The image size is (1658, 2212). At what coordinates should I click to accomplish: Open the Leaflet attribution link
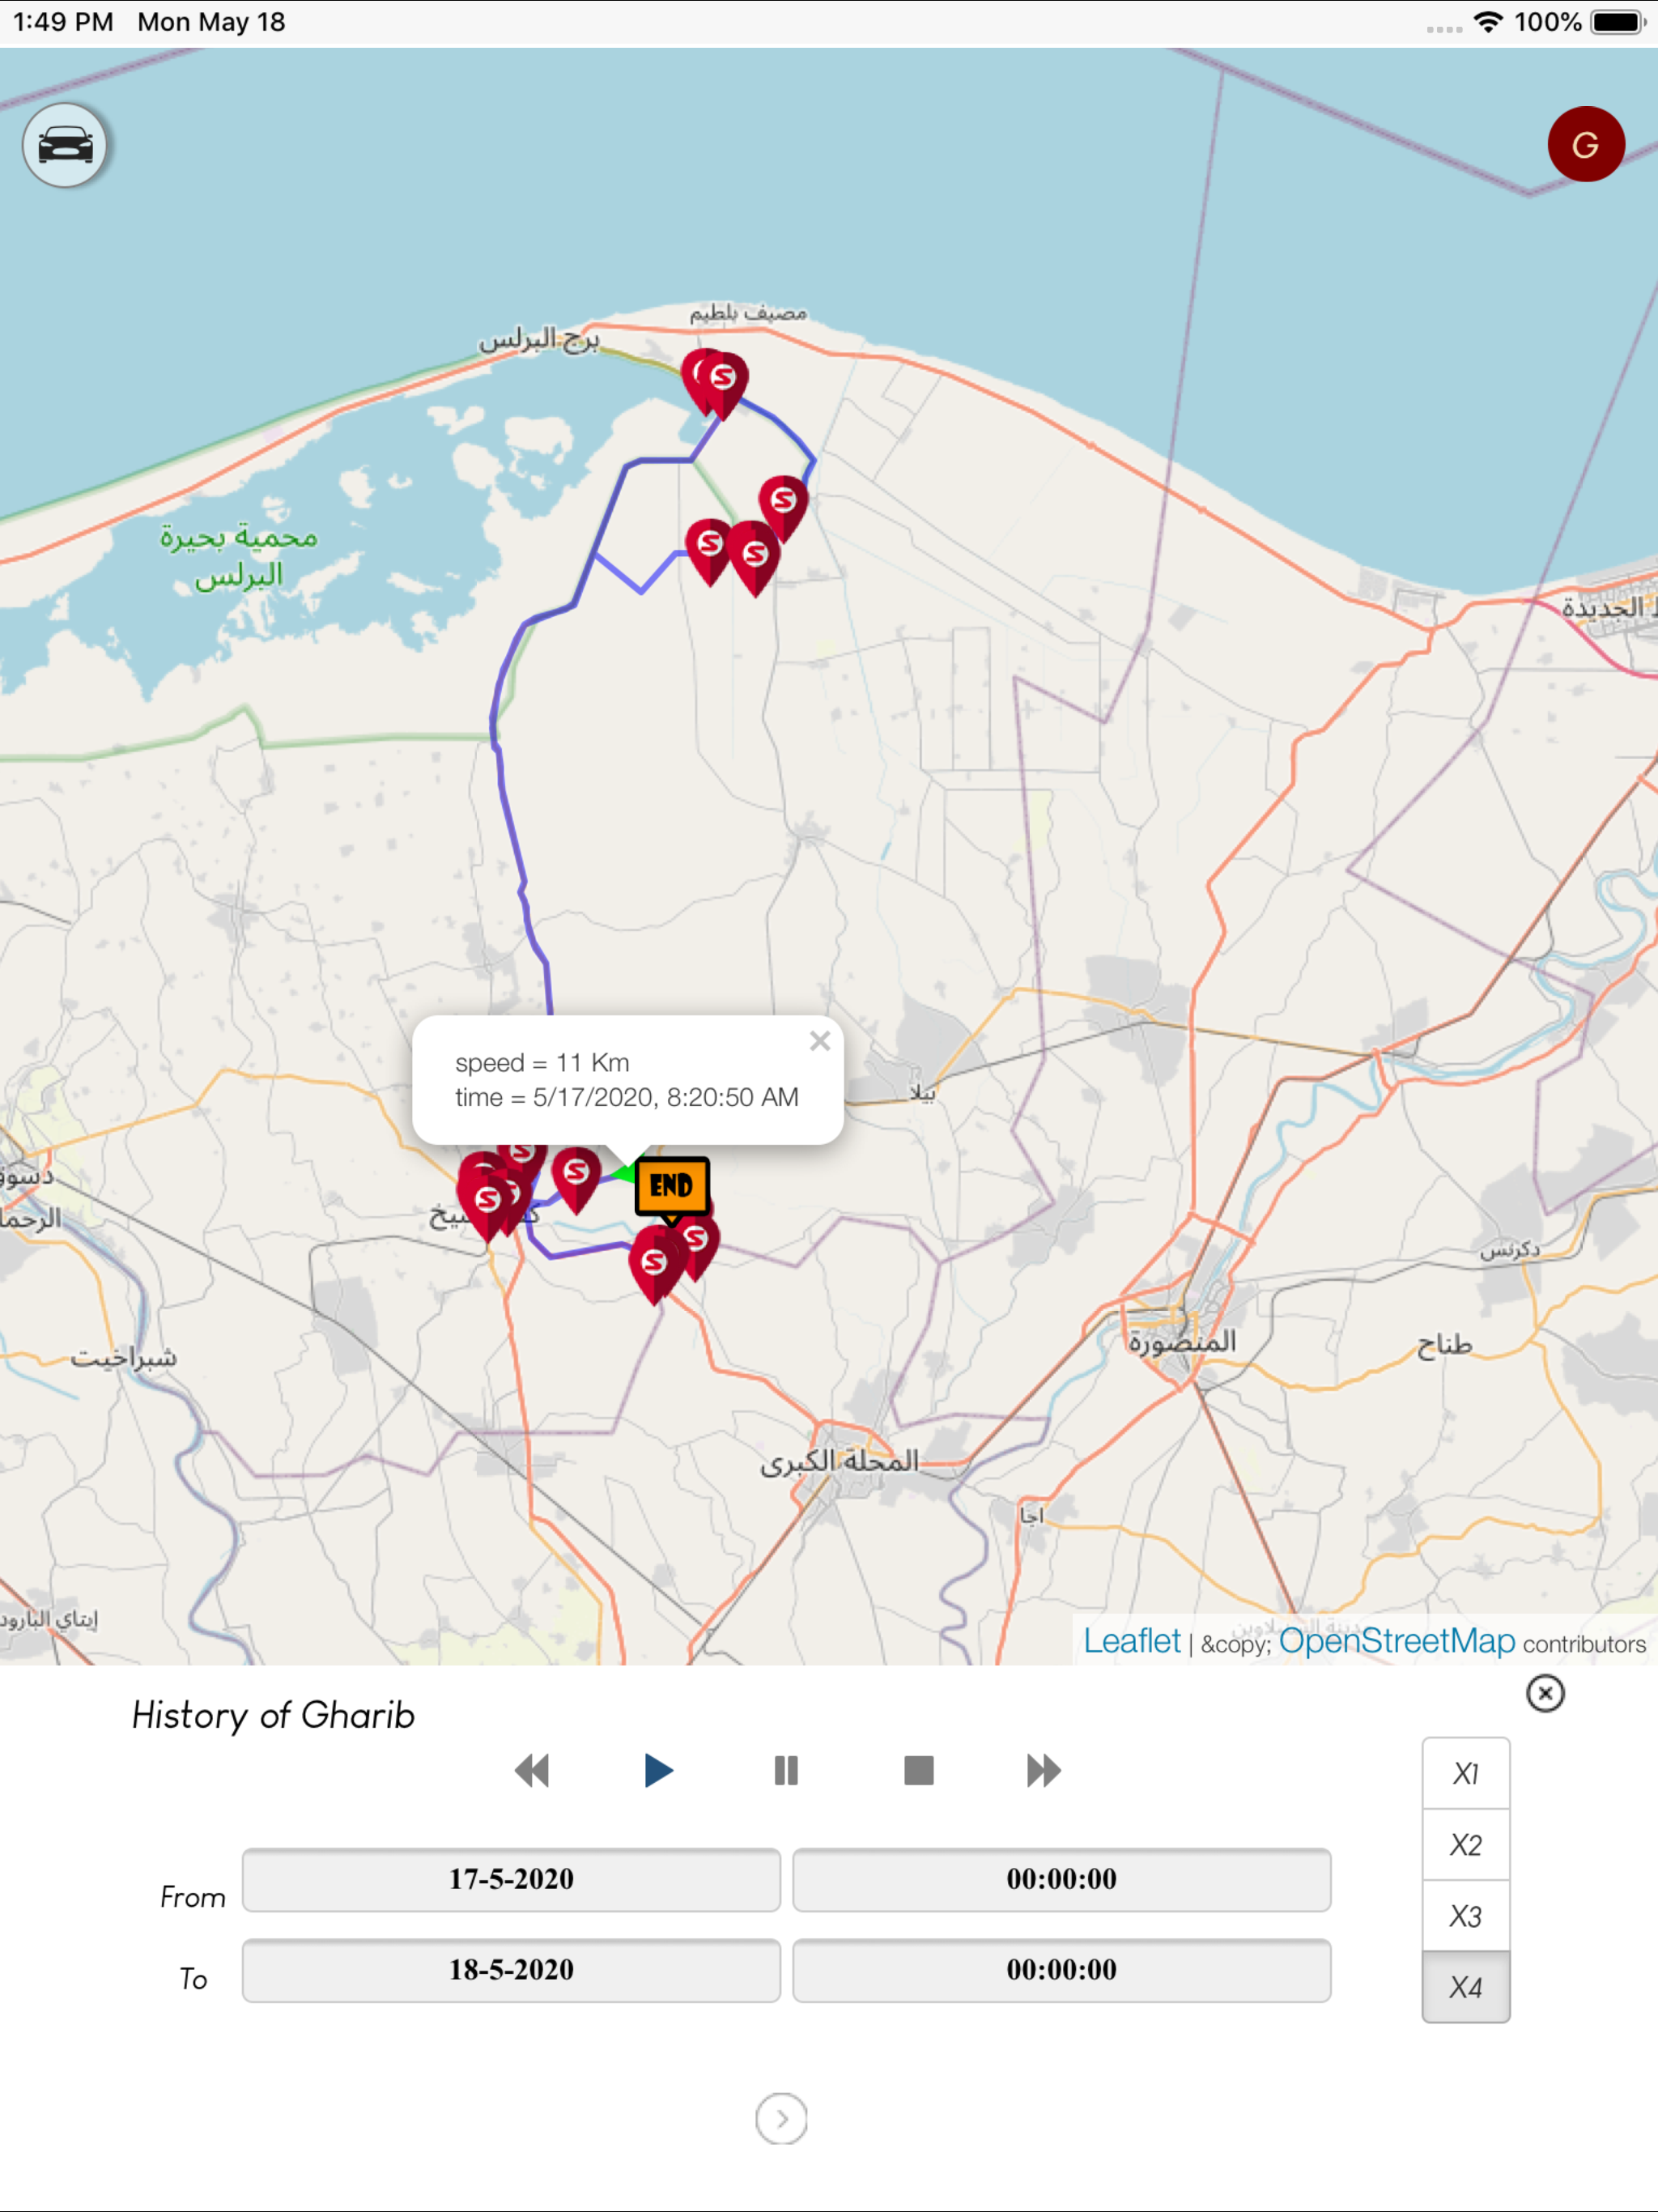pyautogui.click(x=1131, y=1641)
